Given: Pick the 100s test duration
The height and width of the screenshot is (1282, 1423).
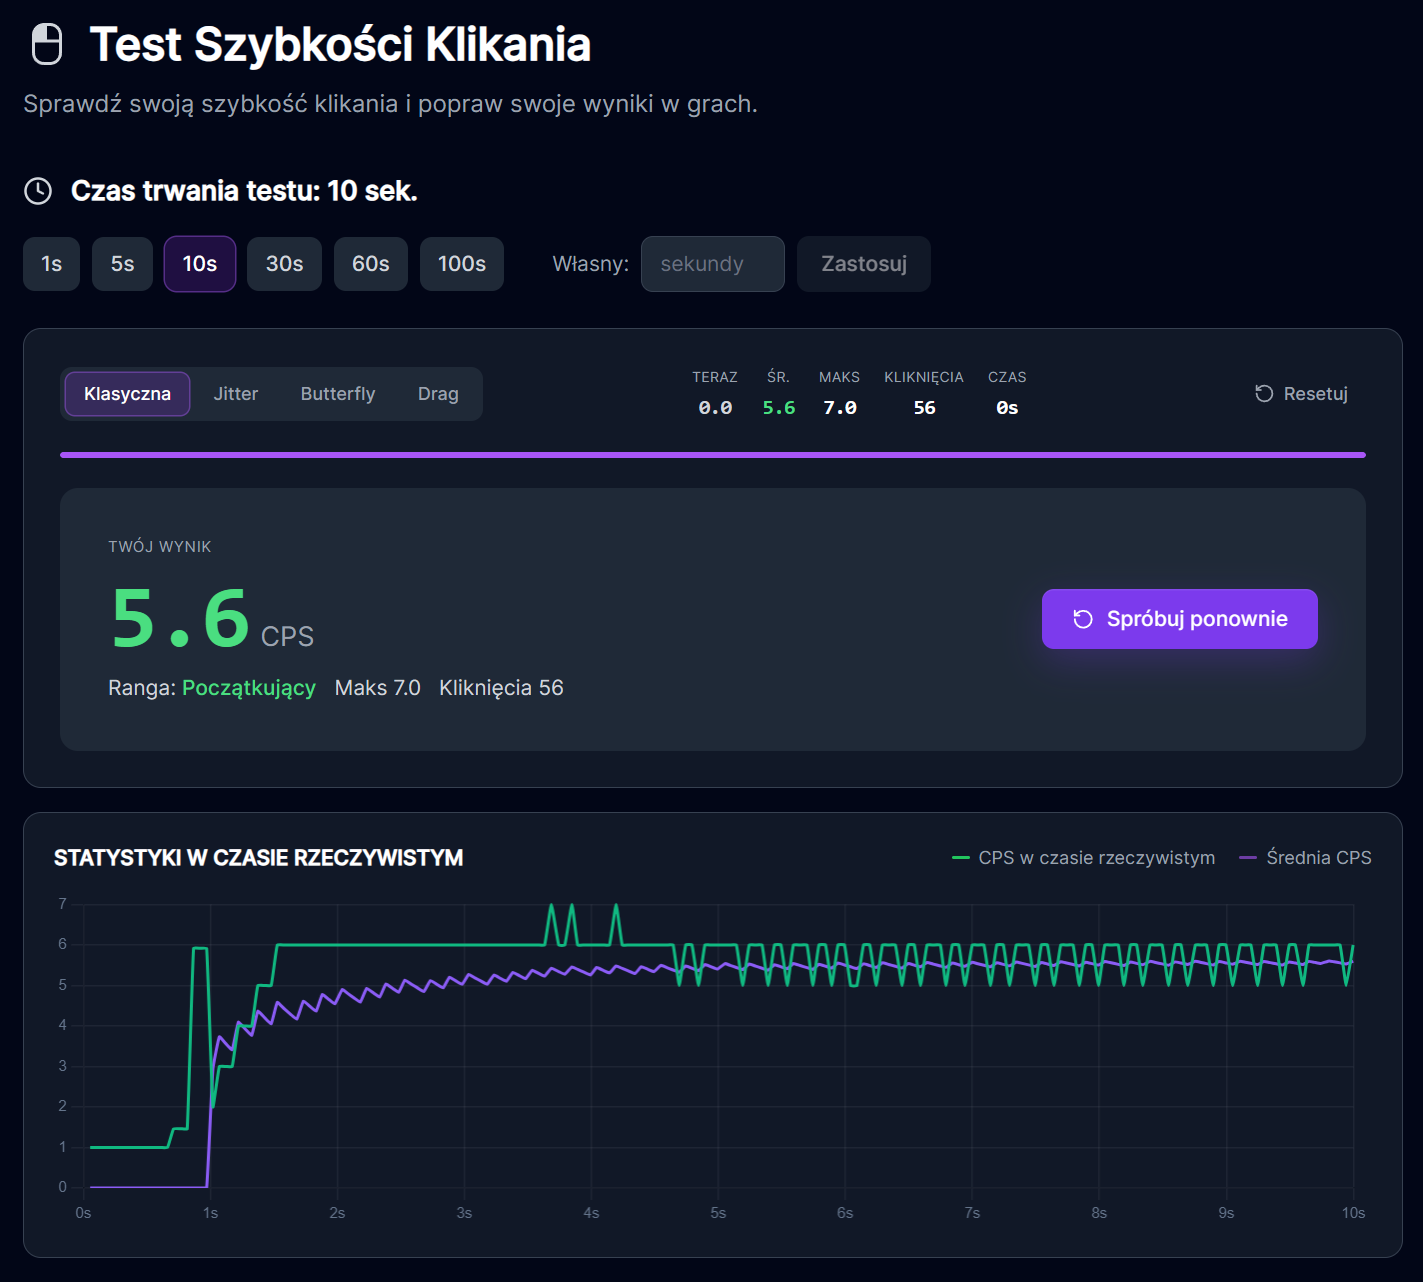Looking at the screenshot, I should (x=462, y=264).
